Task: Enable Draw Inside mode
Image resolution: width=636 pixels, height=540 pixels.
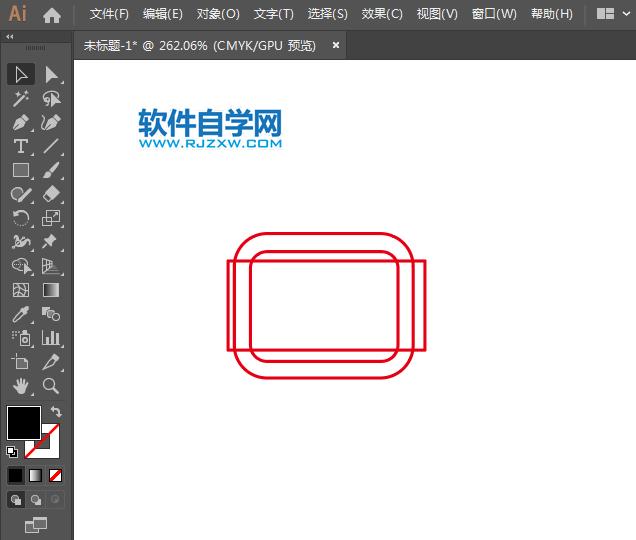Action: 55,500
